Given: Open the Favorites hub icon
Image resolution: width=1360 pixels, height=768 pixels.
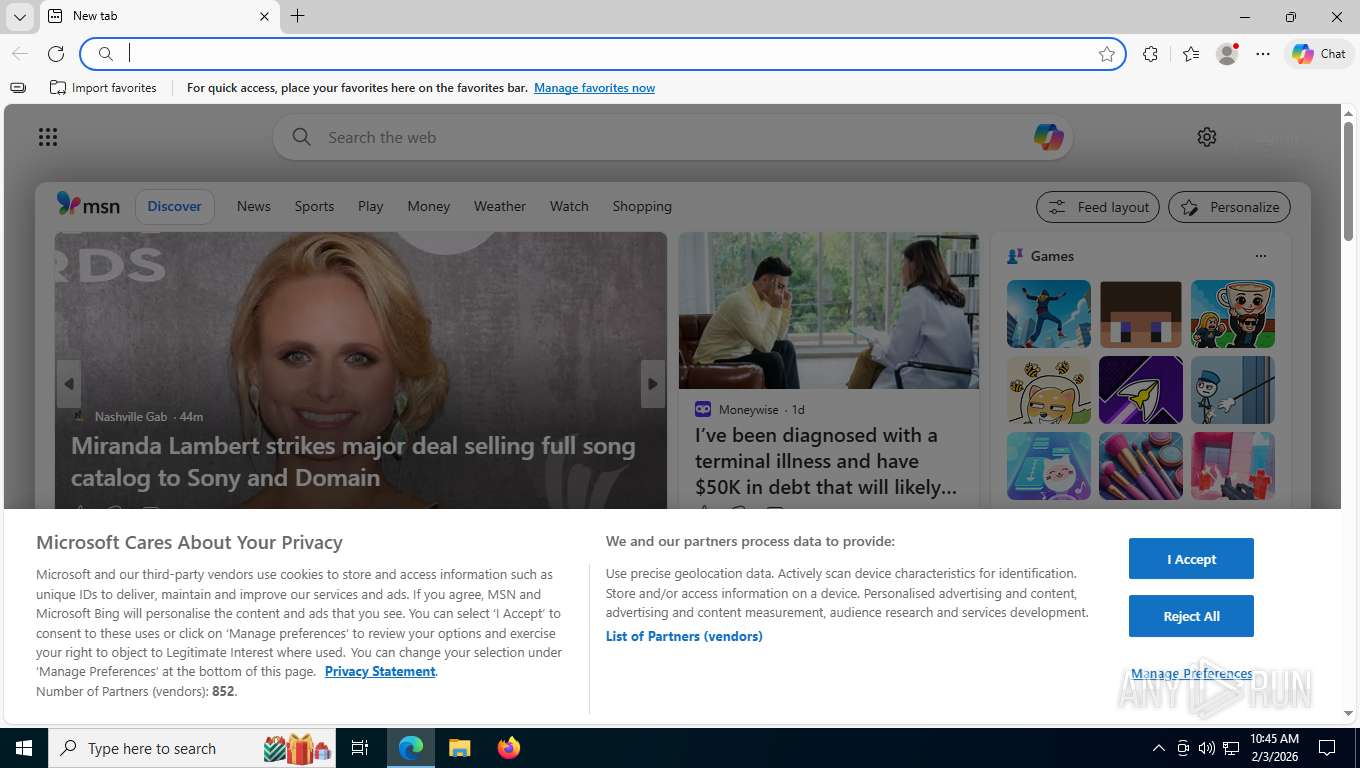Looking at the screenshot, I should [x=1190, y=54].
